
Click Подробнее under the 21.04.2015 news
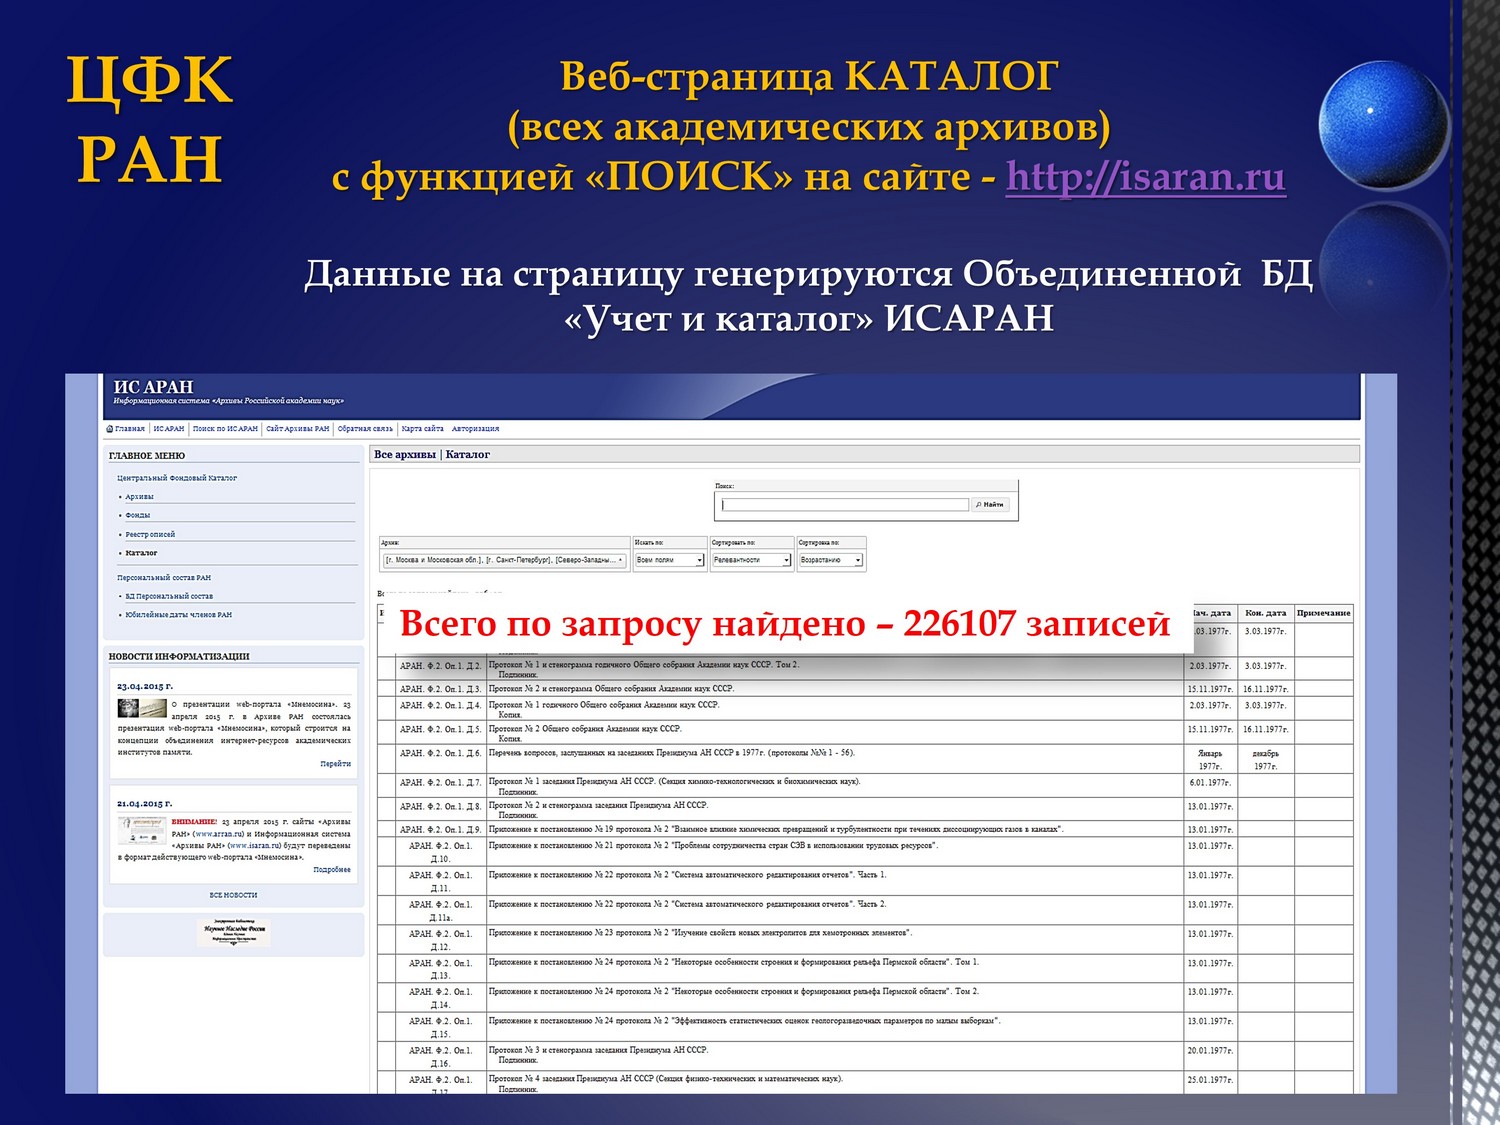[332, 870]
